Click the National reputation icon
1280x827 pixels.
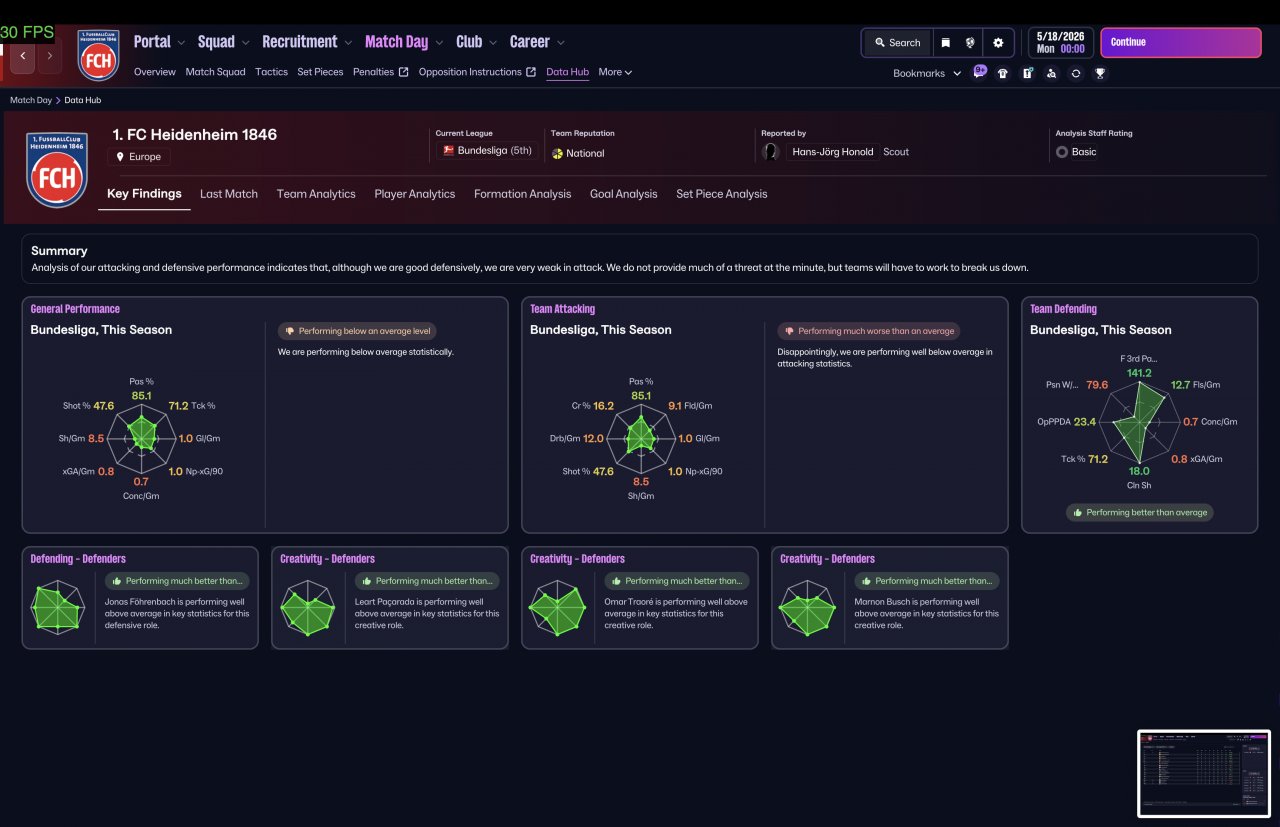tap(557, 153)
